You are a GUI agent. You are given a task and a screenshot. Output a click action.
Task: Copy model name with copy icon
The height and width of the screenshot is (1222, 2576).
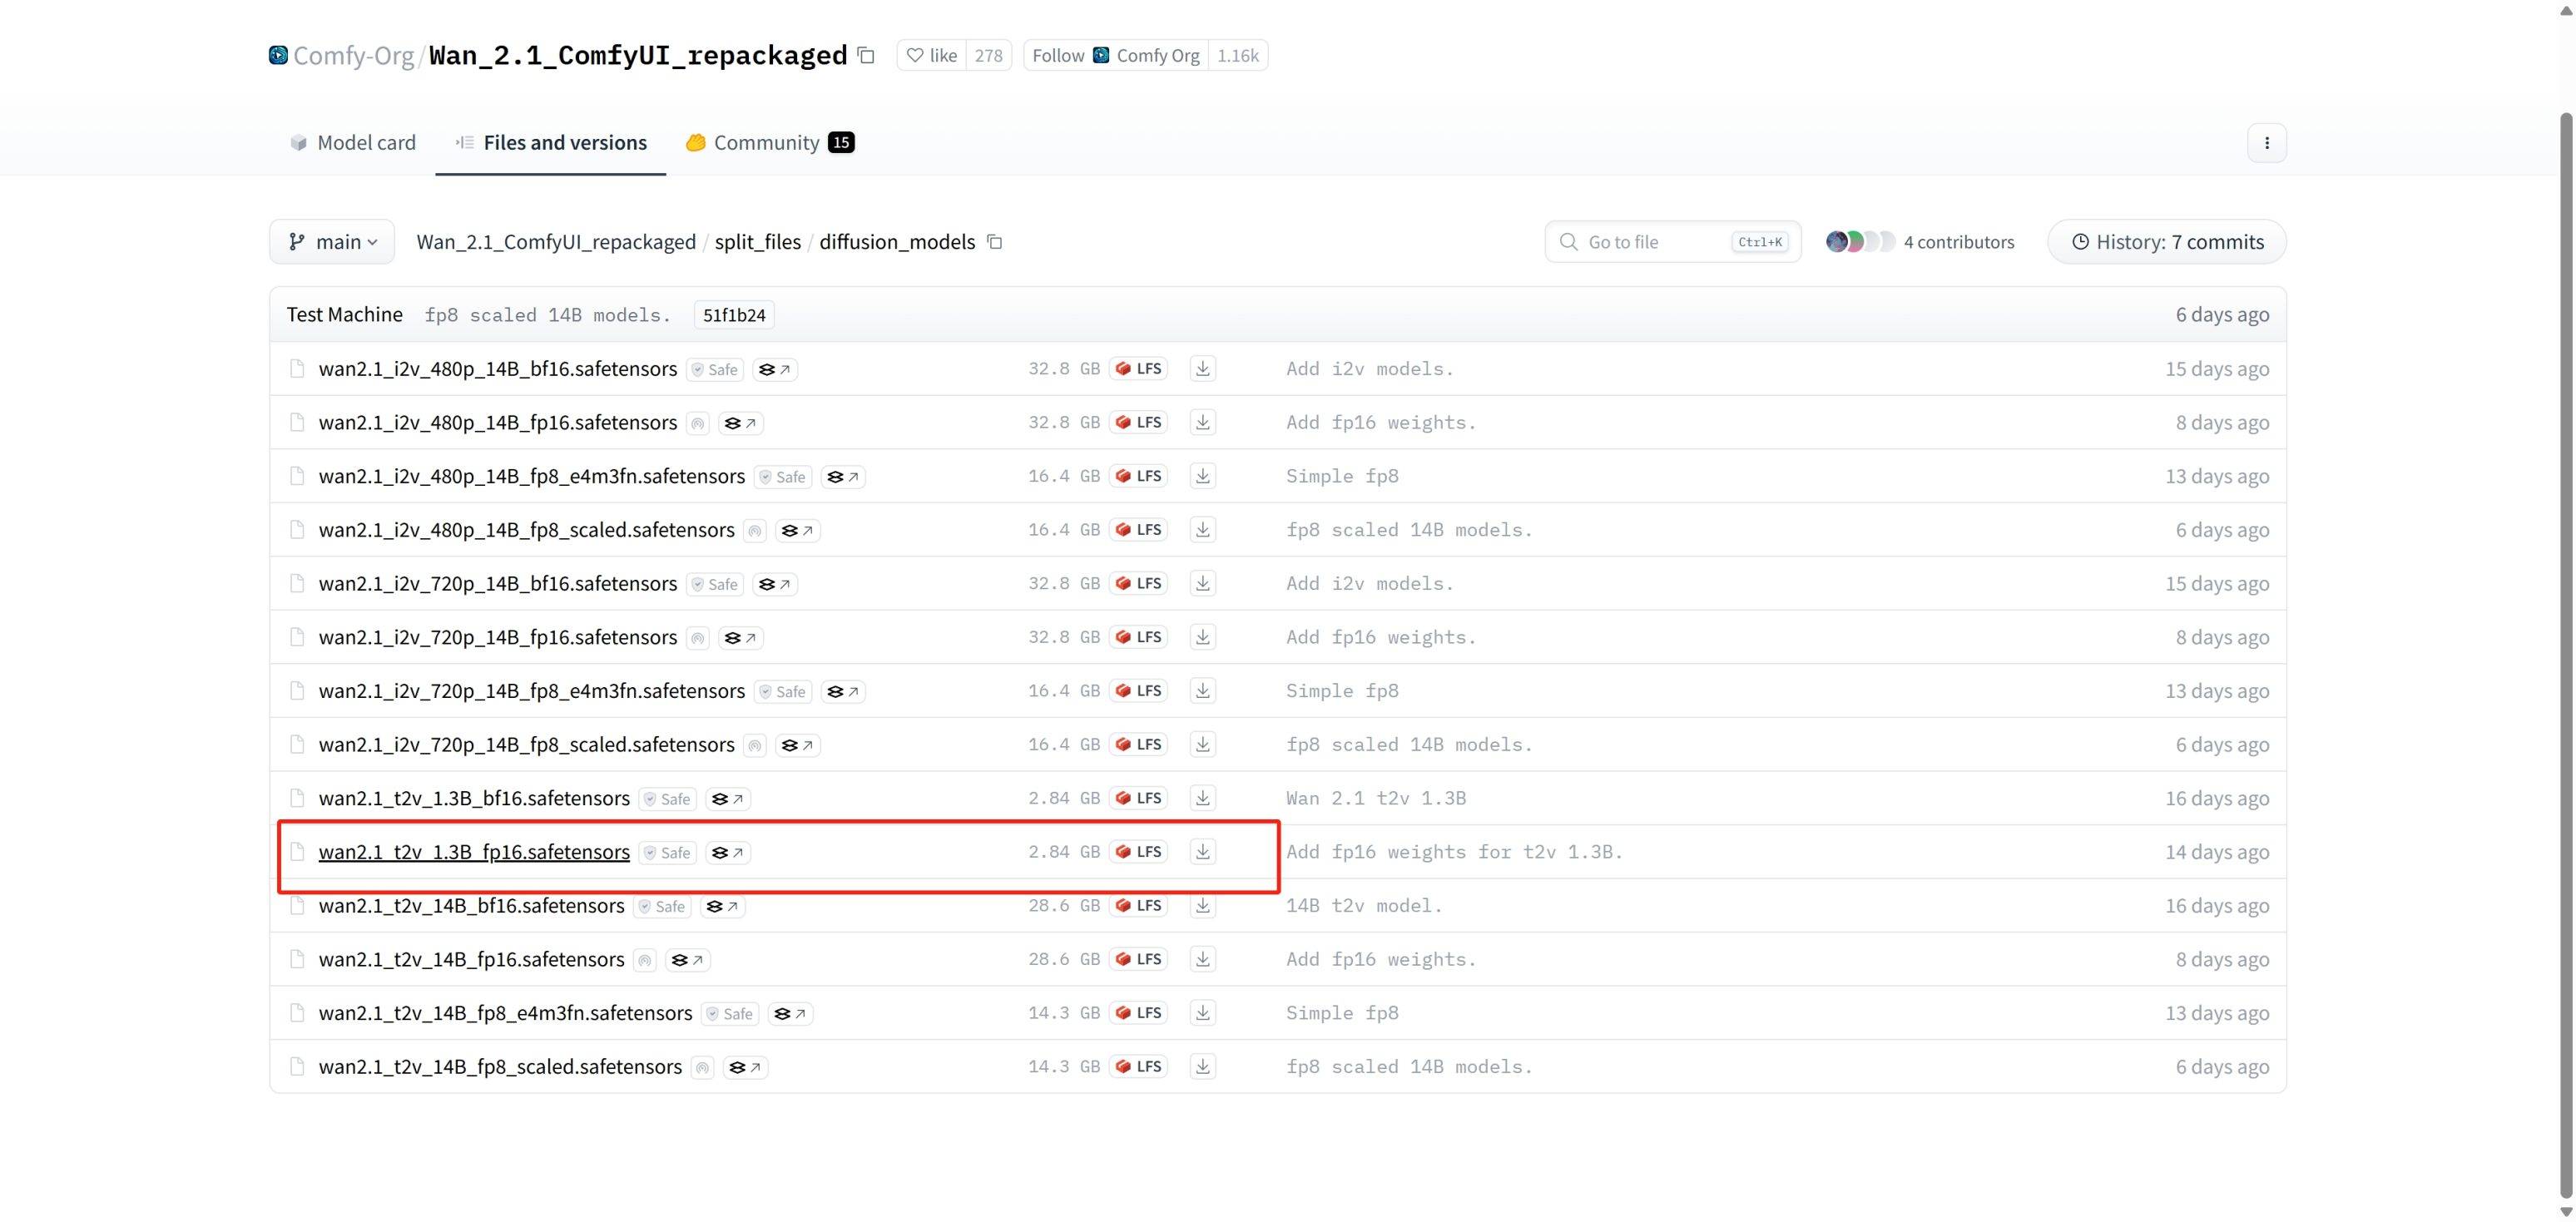(867, 56)
